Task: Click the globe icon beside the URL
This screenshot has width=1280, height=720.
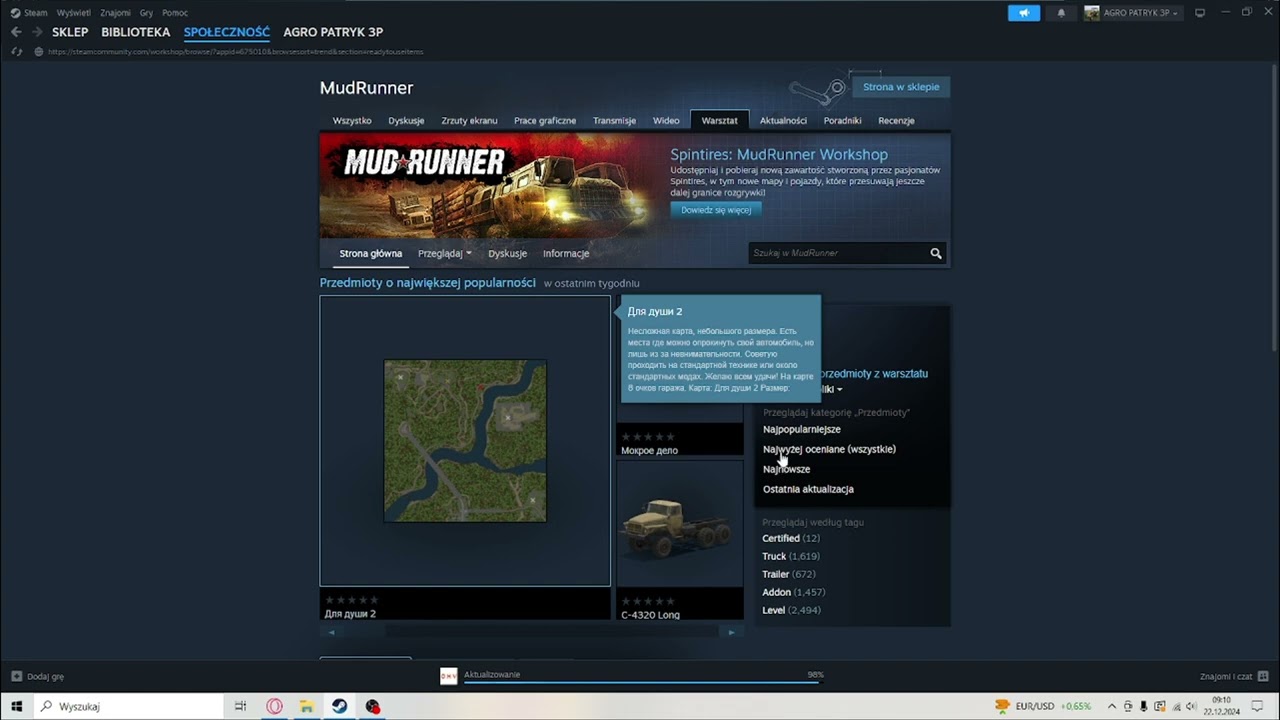Action: (x=38, y=51)
